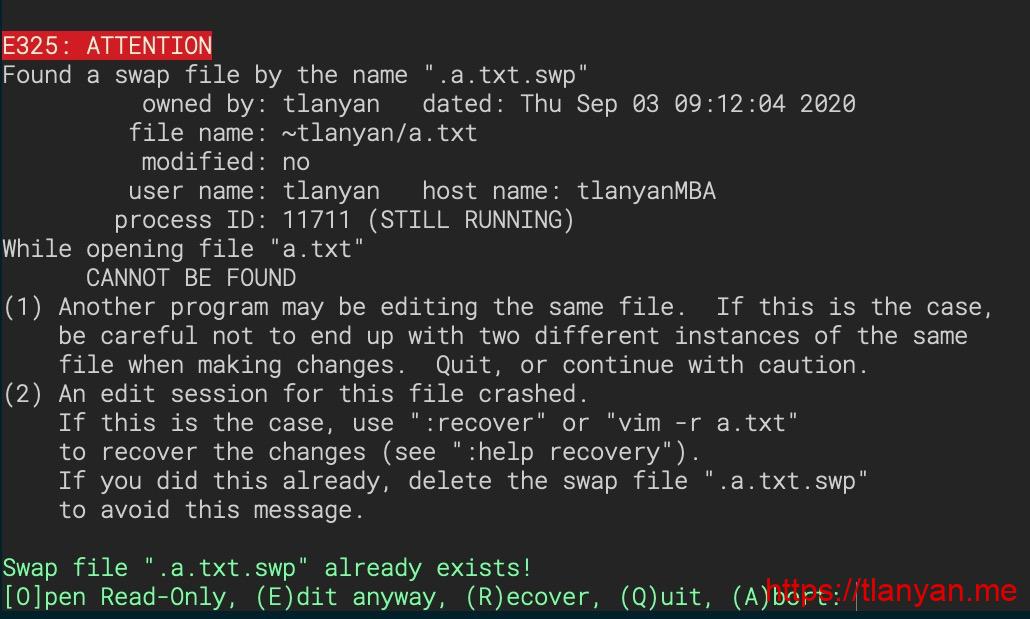Click the "owned by: tlanyan" owner text
The image size is (1030, 619).
[x=260, y=104]
